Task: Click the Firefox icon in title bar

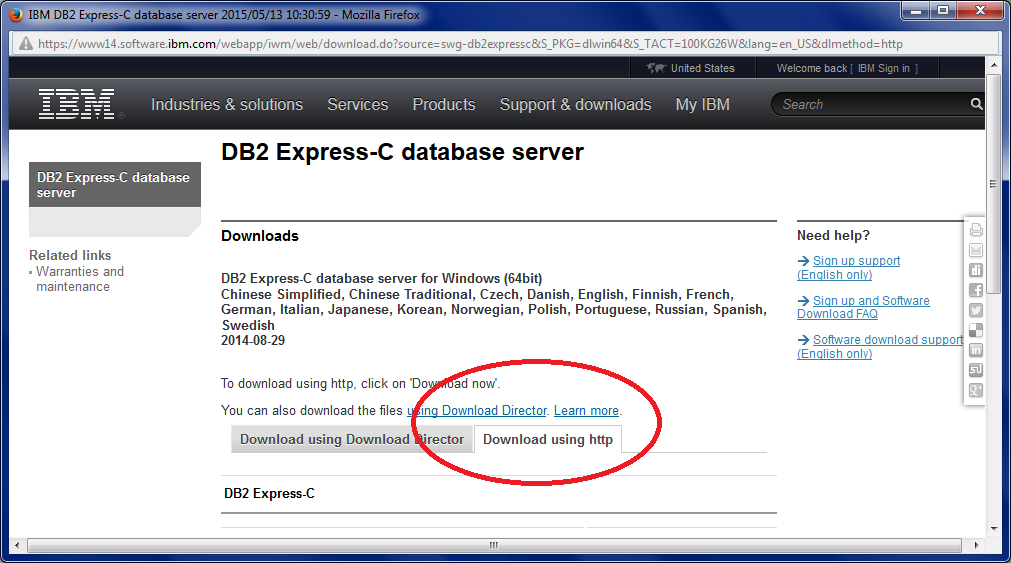Action: coord(16,14)
